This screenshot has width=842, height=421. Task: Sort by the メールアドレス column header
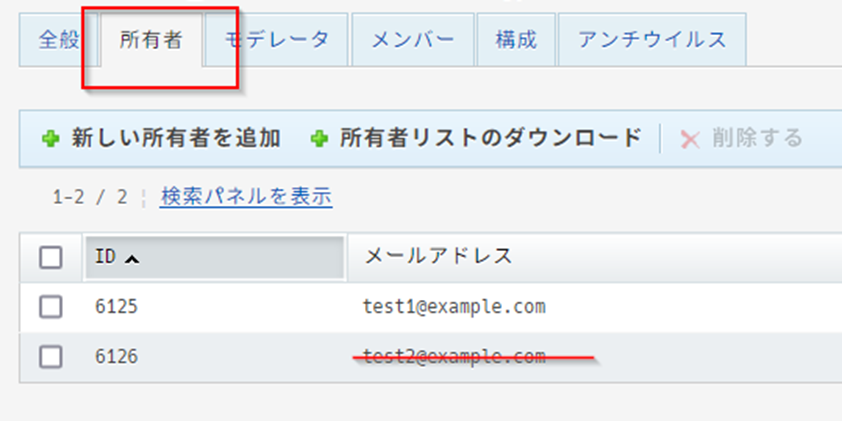[439, 257]
